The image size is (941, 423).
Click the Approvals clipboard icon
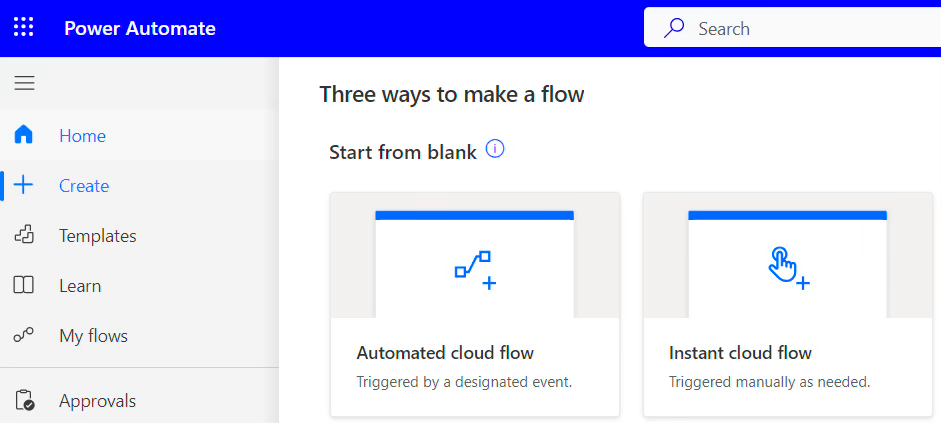coord(24,401)
